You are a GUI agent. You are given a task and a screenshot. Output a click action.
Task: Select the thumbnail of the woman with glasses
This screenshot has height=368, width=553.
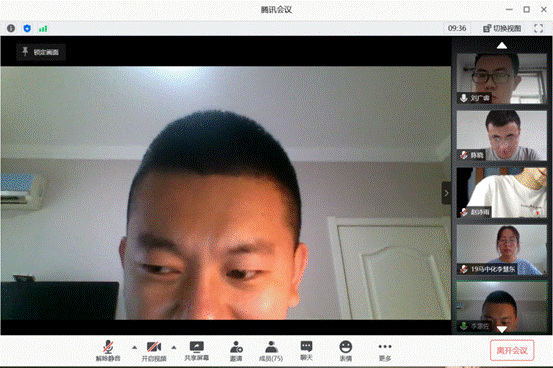coord(502,250)
